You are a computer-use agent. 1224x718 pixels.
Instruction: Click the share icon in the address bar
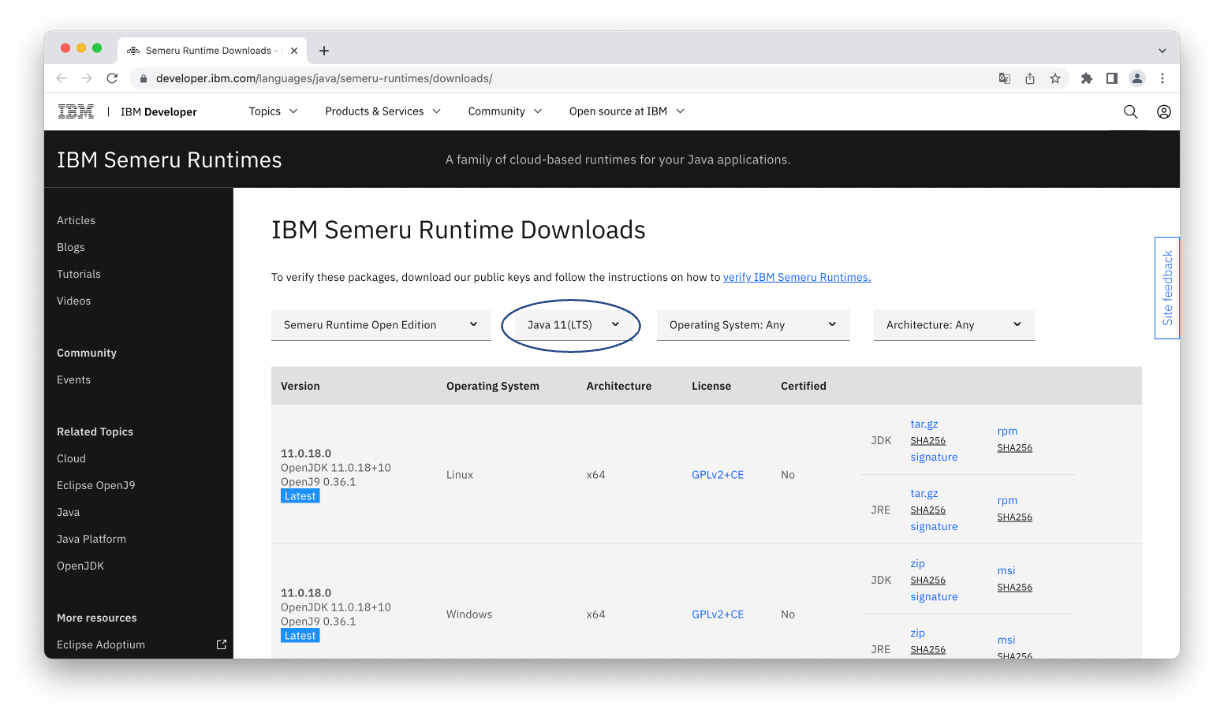click(1030, 77)
